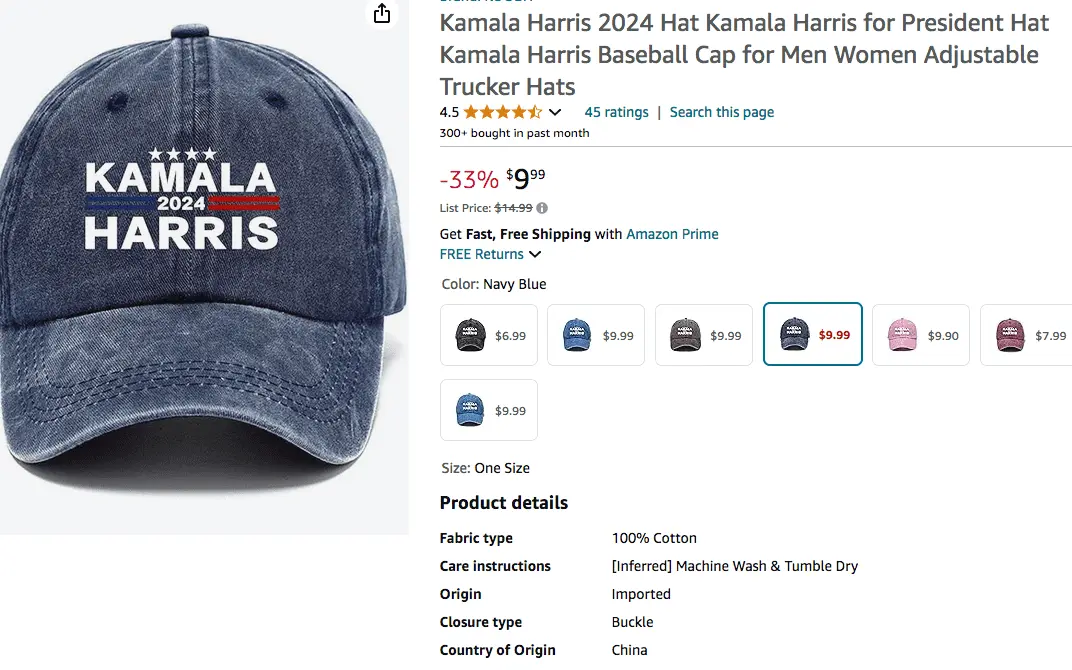
Task: Choose the pink hat priced $9.90
Action: pyautogui.click(x=920, y=335)
